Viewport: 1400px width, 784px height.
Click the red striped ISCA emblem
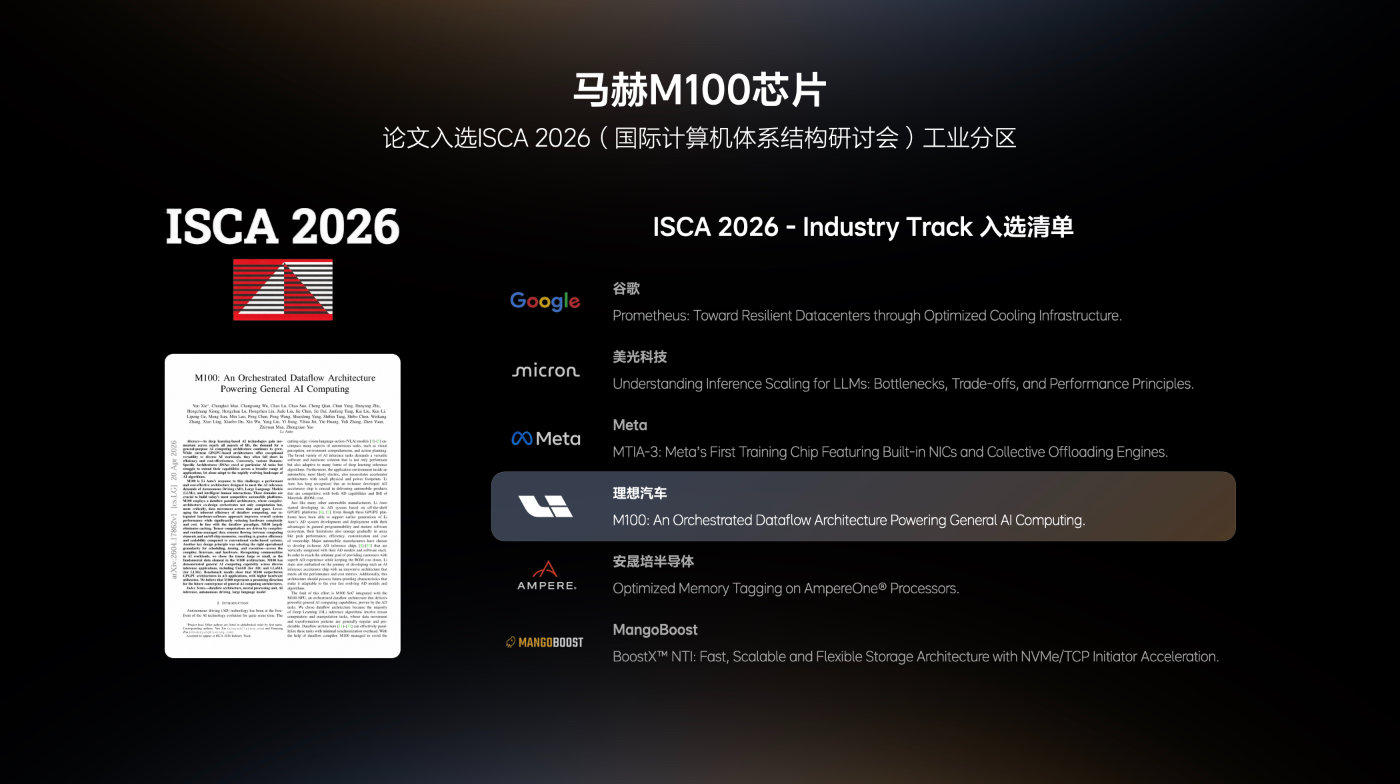[283, 289]
